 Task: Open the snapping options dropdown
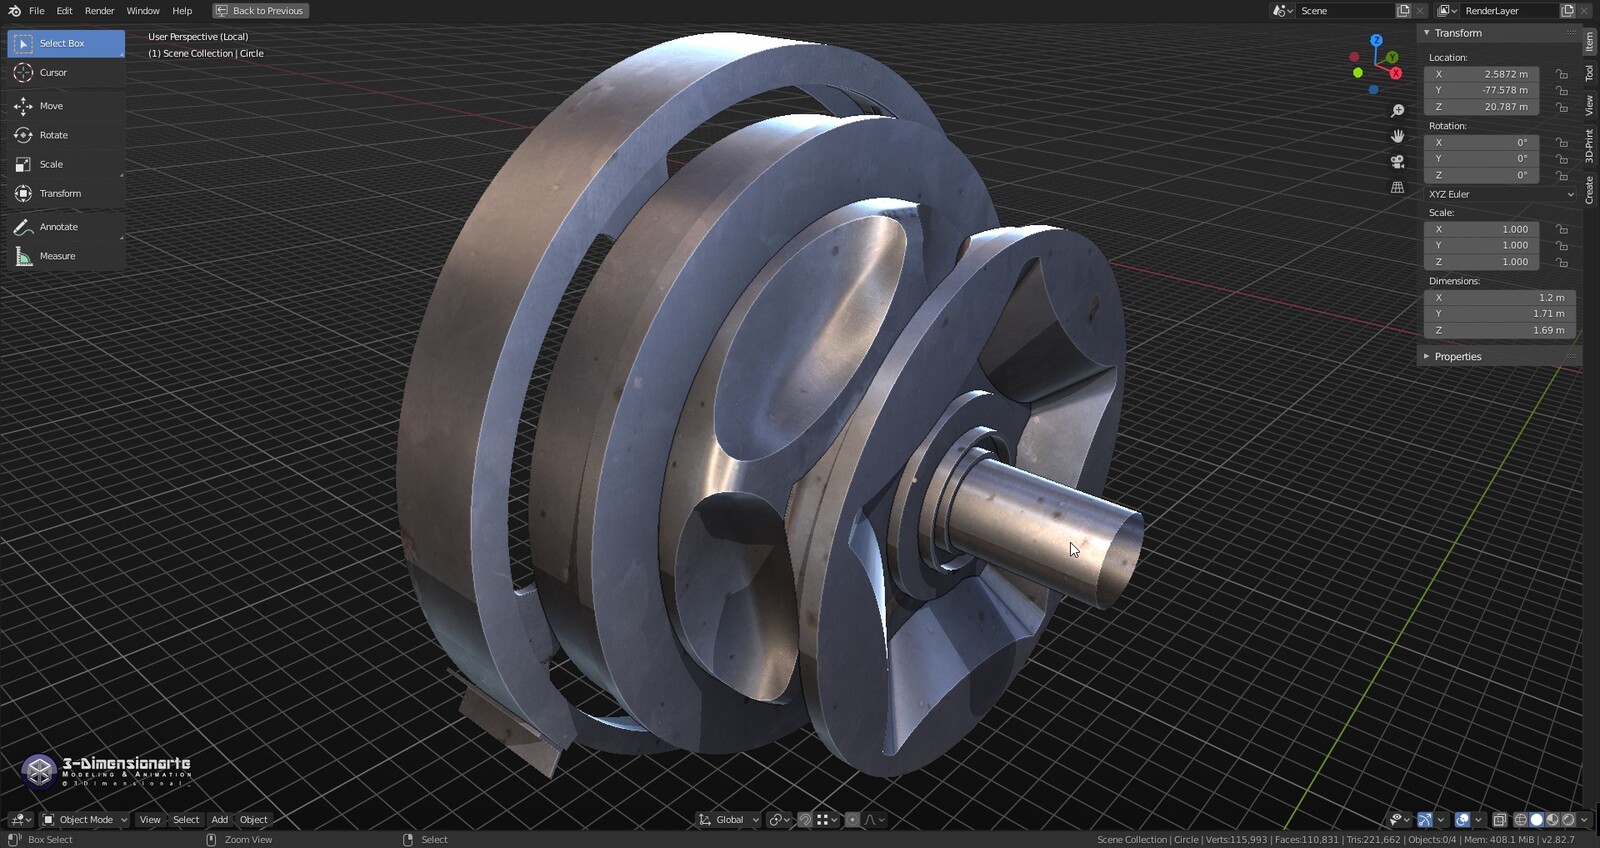coord(826,819)
